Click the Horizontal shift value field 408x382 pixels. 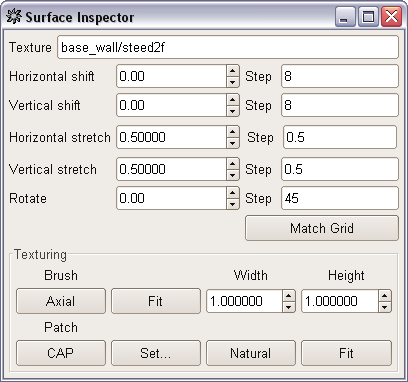pos(172,76)
